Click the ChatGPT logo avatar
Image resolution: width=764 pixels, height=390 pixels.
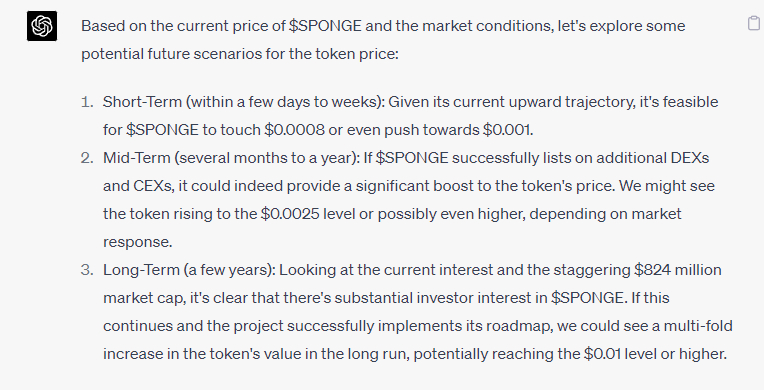pos(42,26)
